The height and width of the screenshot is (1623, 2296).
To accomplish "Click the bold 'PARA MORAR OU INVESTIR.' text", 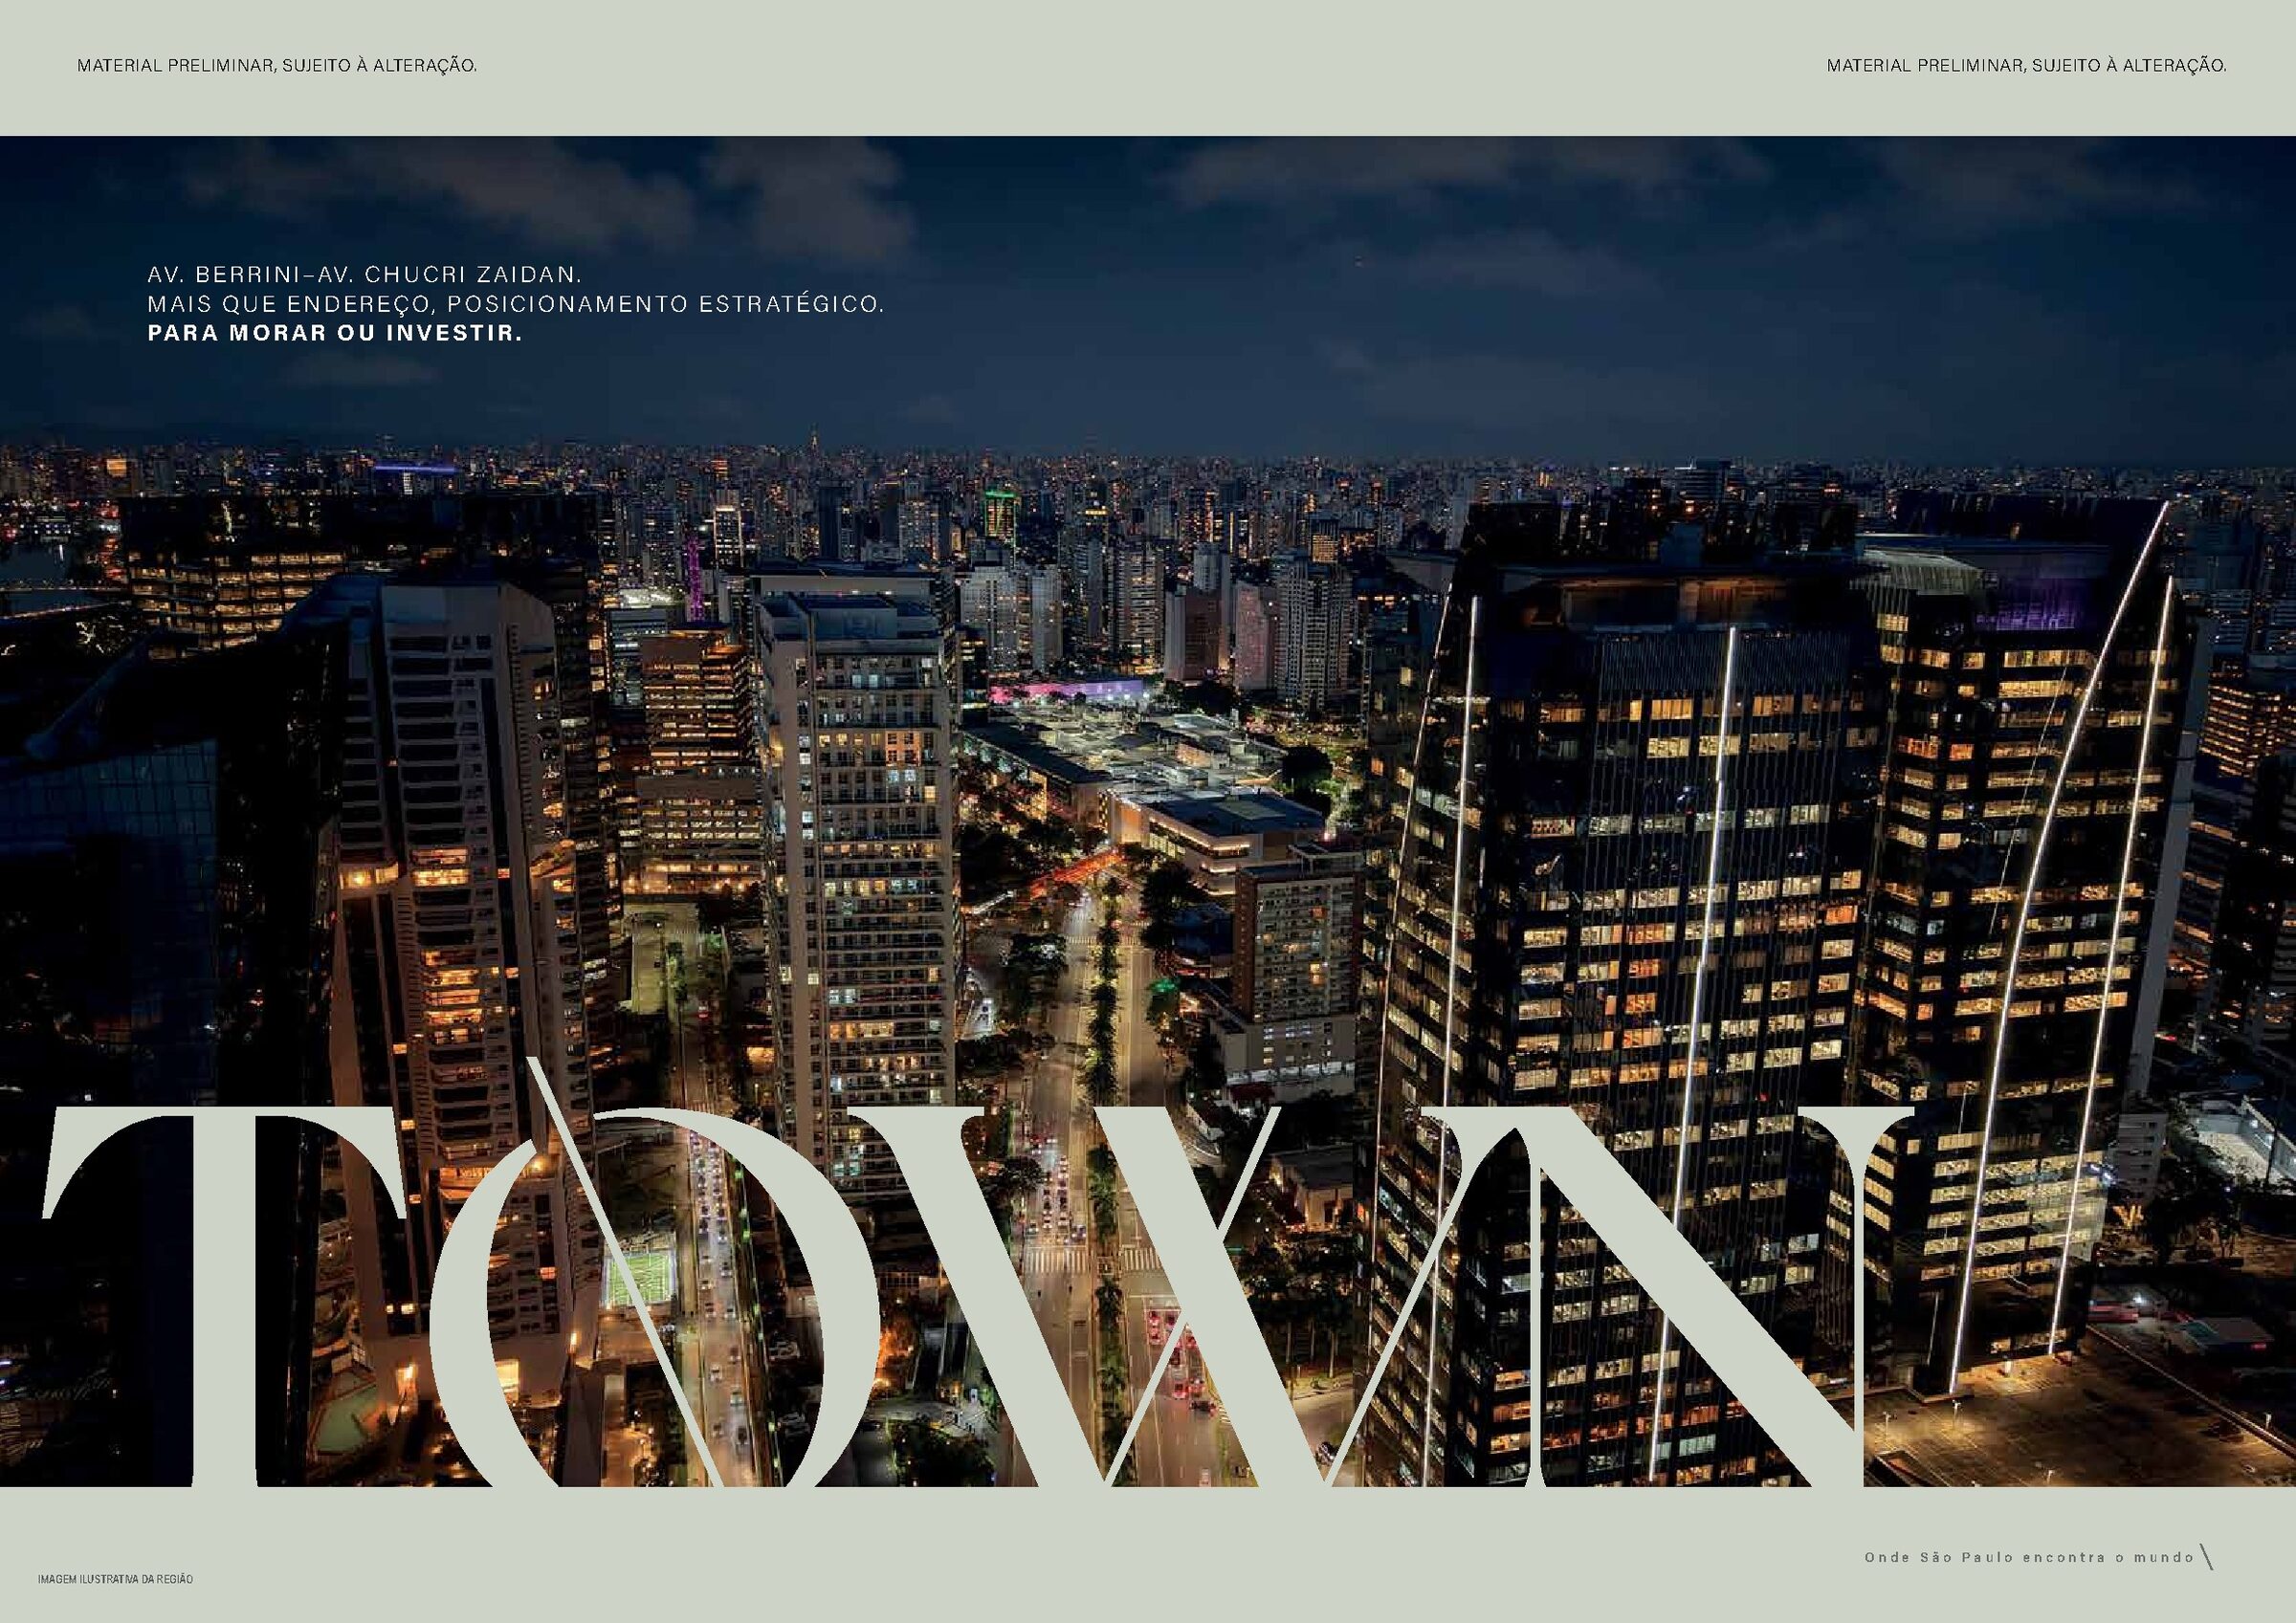I will pos(335,333).
